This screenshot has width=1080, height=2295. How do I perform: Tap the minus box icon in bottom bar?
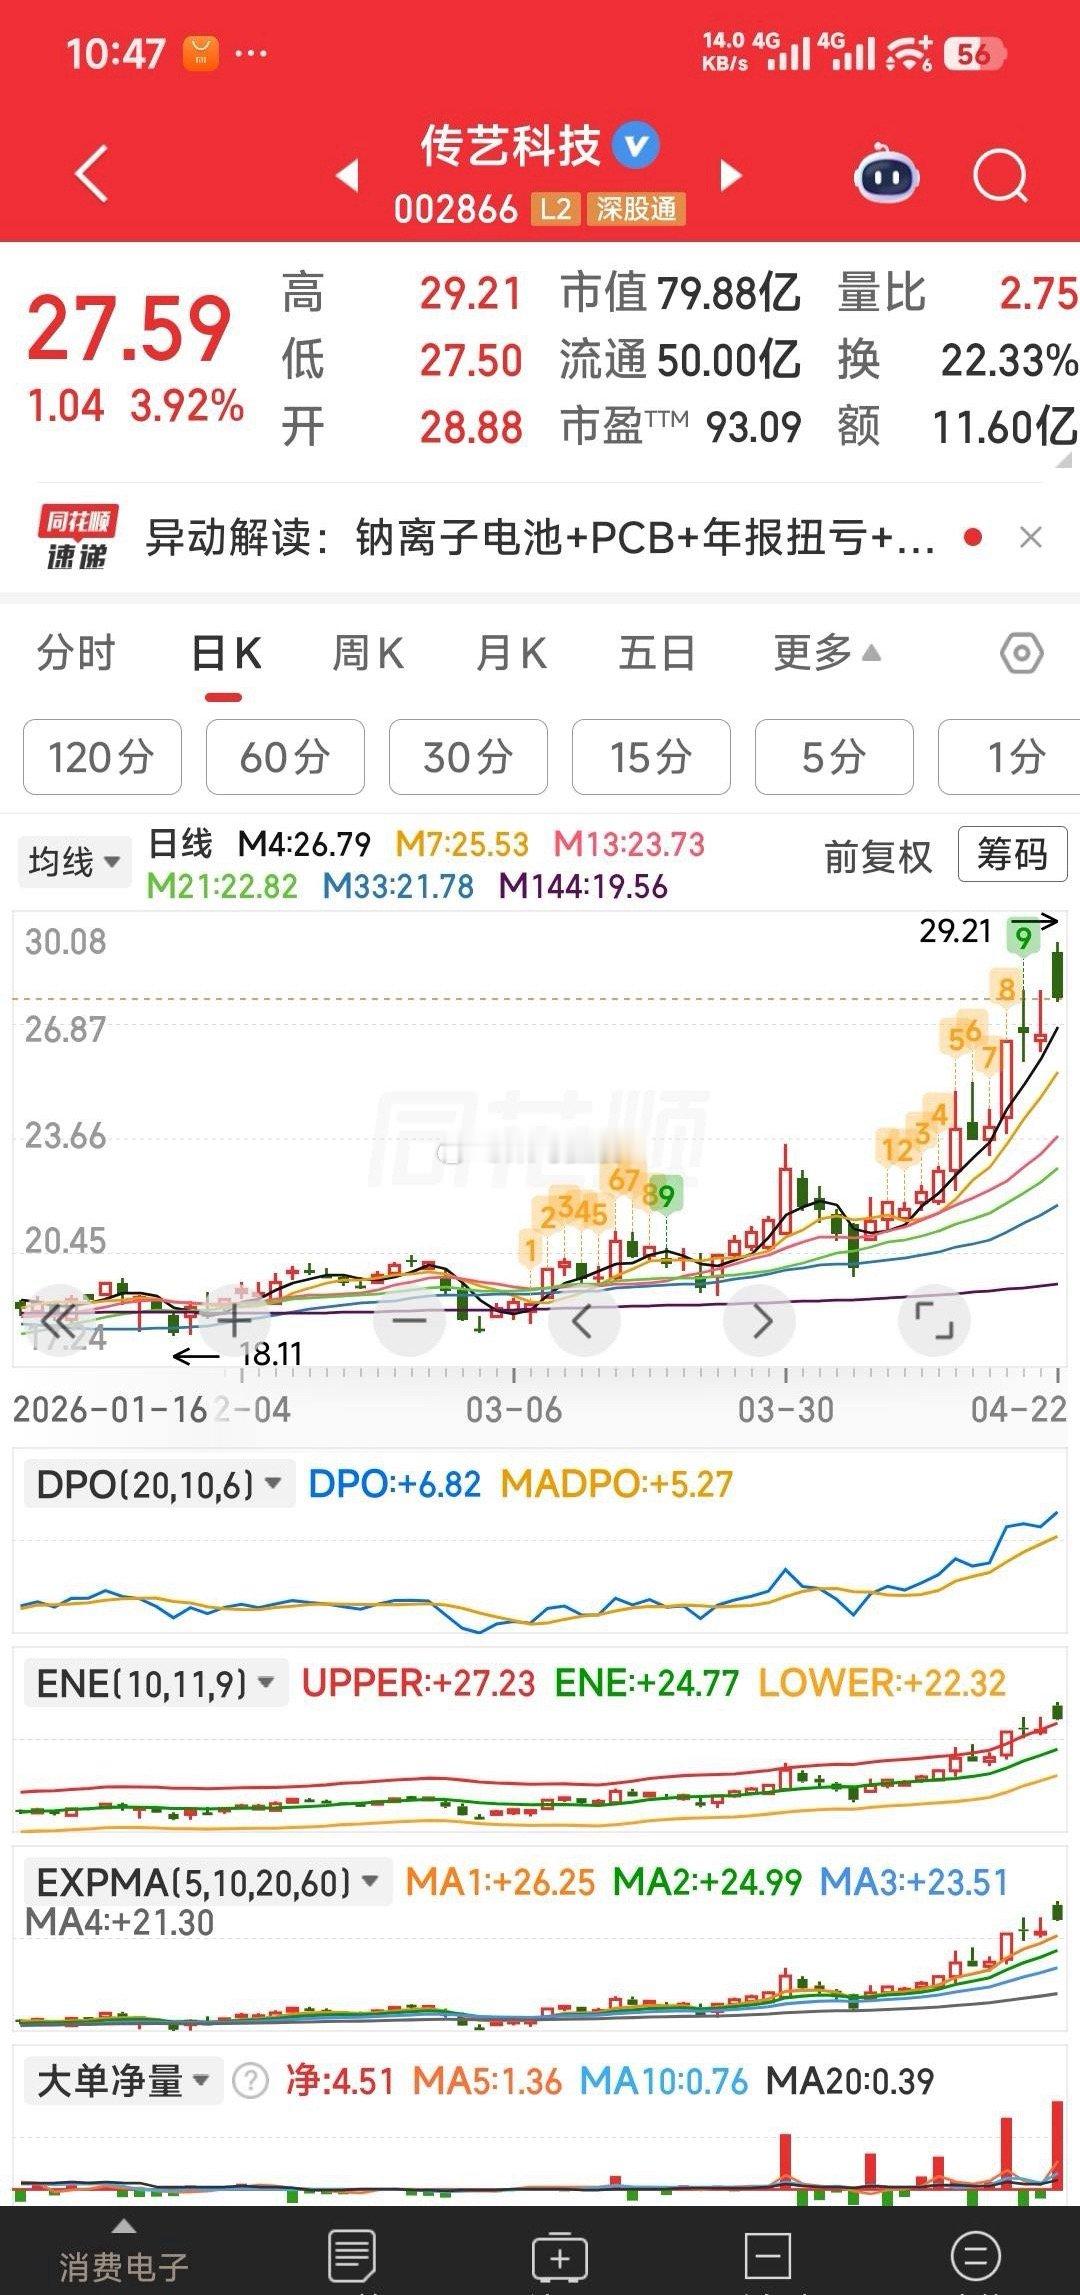pos(768,2257)
